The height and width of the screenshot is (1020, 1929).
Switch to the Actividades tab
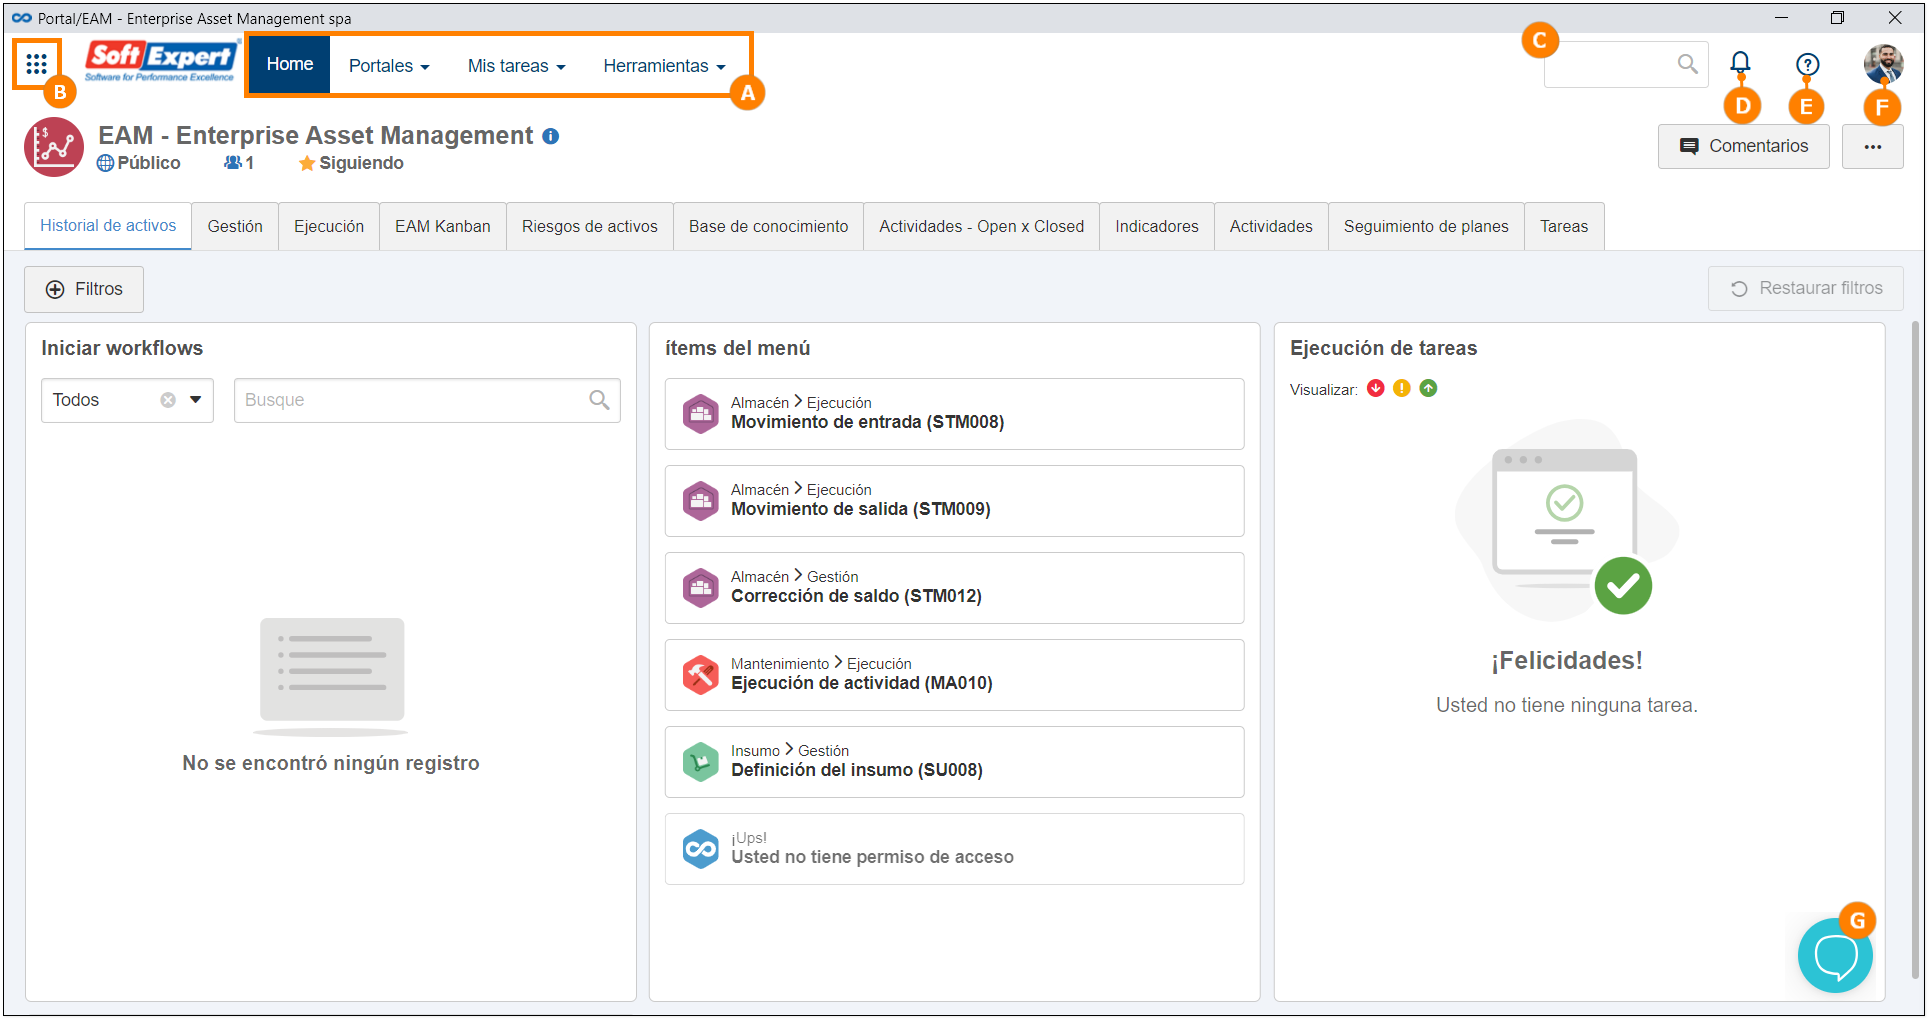(1271, 227)
